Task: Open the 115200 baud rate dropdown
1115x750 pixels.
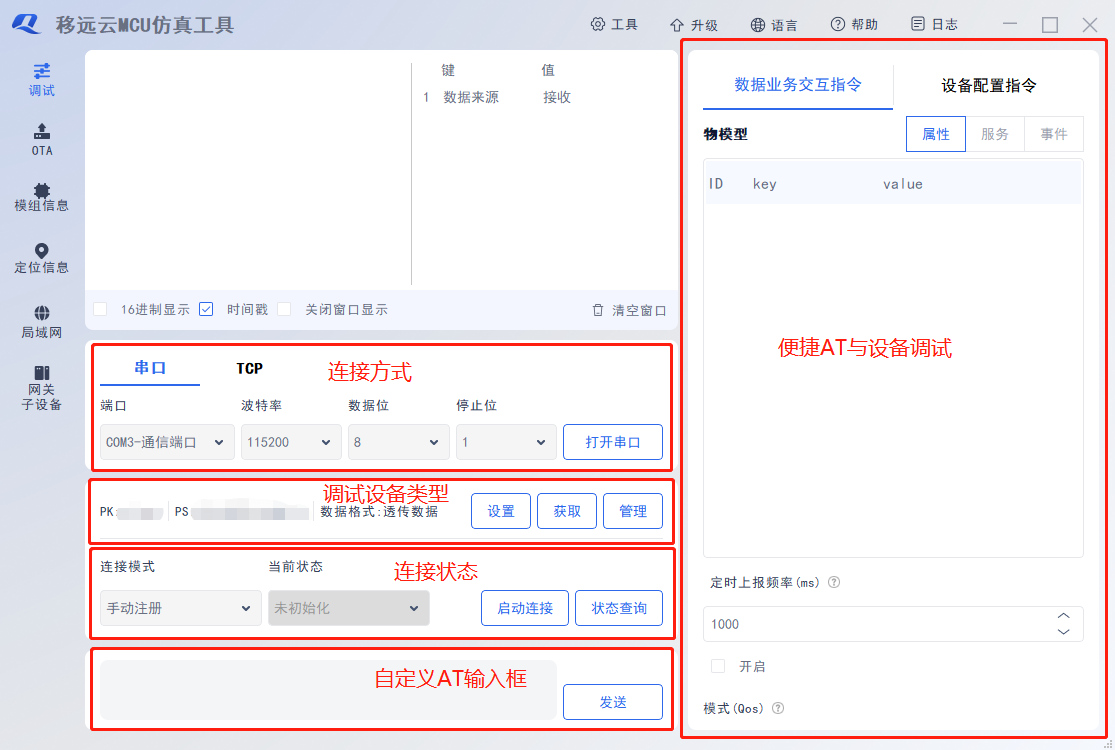Action: (291, 442)
